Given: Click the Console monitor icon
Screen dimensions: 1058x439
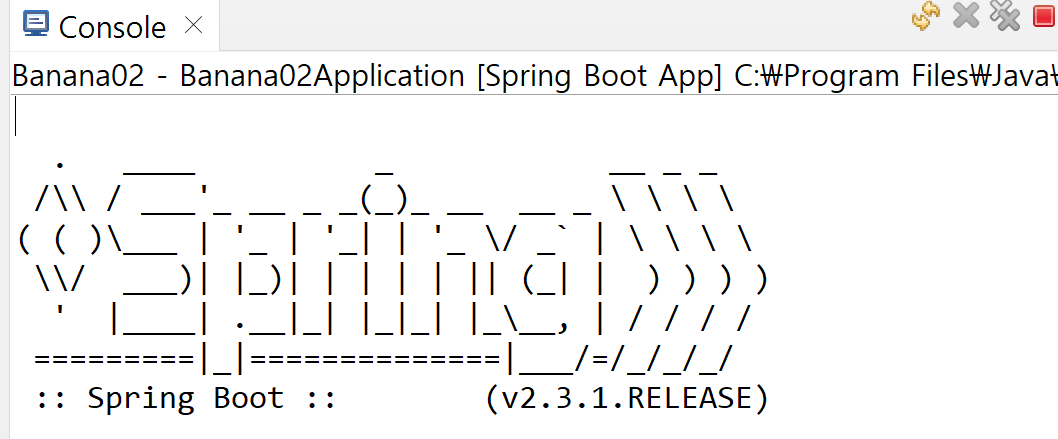Looking at the screenshot, I should pos(35,24).
